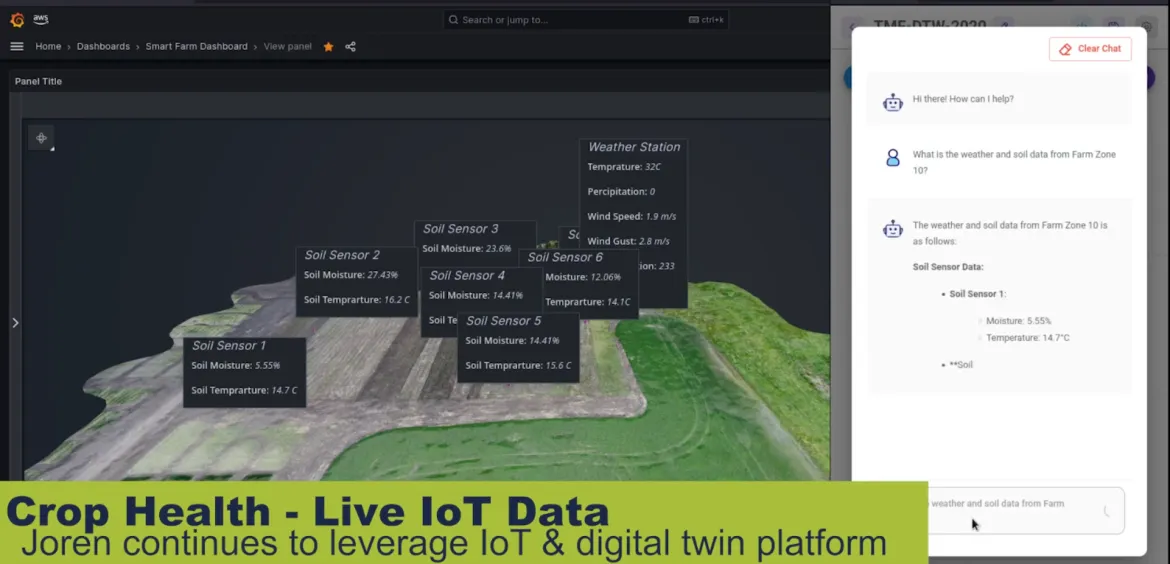Open the Dashboards breadcrumb

[x=103, y=46]
